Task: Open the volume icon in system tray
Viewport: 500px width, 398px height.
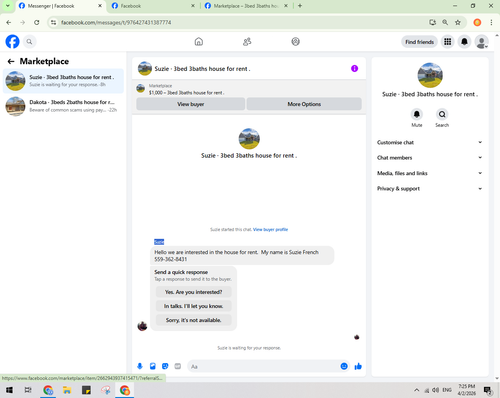Action: (435, 390)
